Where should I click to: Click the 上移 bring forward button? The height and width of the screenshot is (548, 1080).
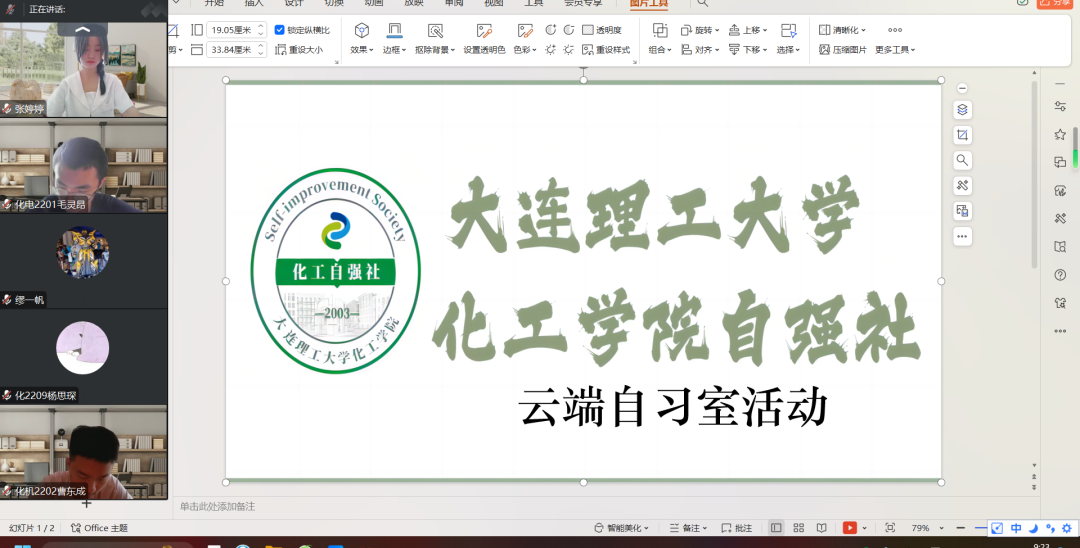point(747,30)
